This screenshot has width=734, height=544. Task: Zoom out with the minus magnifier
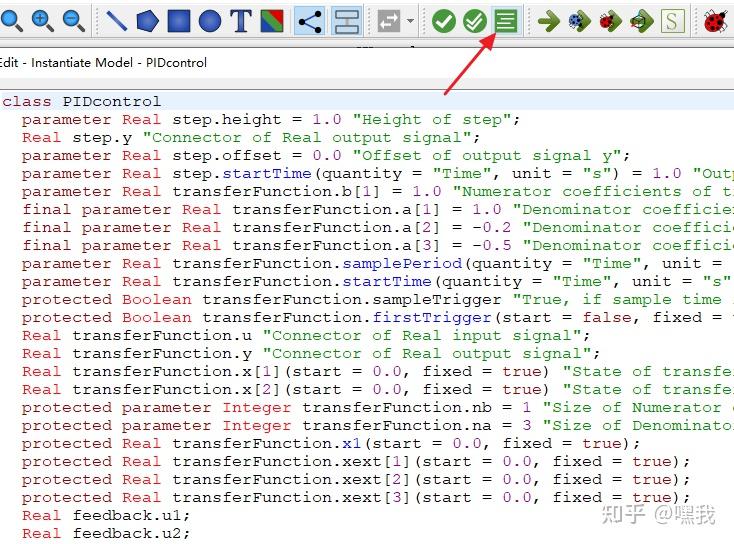coord(73,21)
